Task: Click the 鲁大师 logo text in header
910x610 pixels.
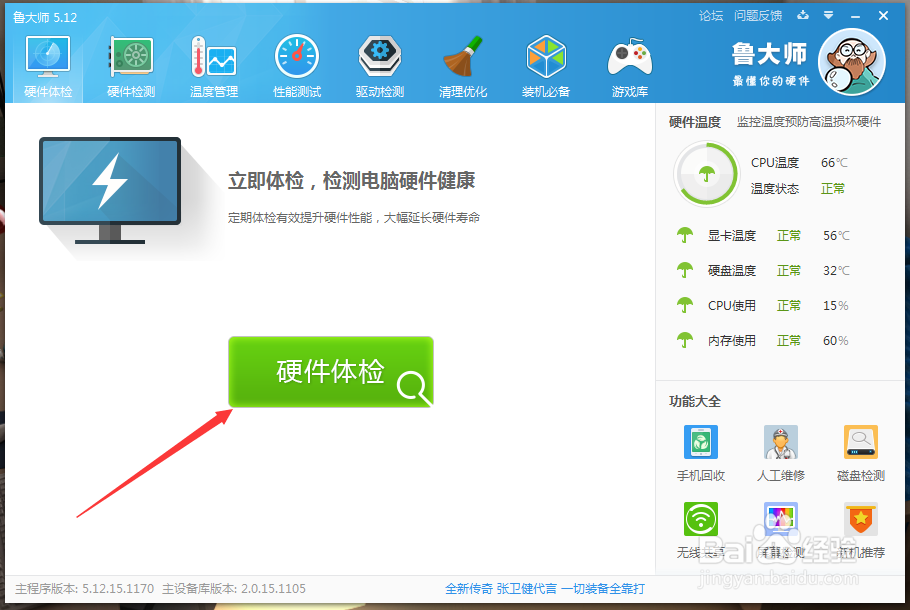Action: pos(770,54)
